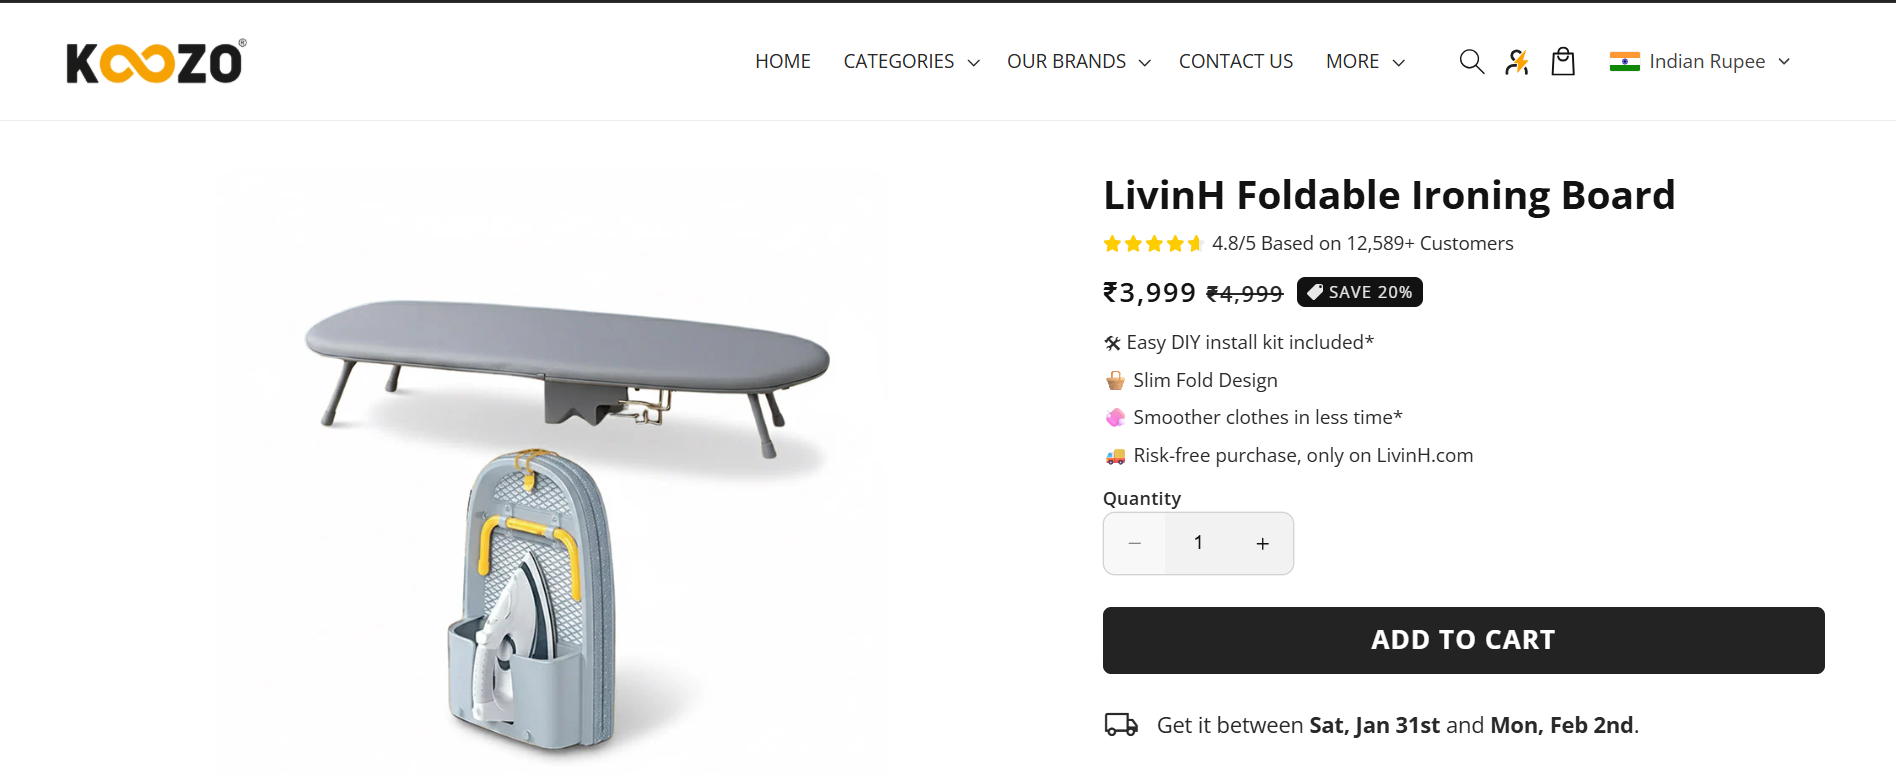The width and height of the screenshot is (1896, 774).
Task: Click the delivery truck icon
Action: (1121, 725)
